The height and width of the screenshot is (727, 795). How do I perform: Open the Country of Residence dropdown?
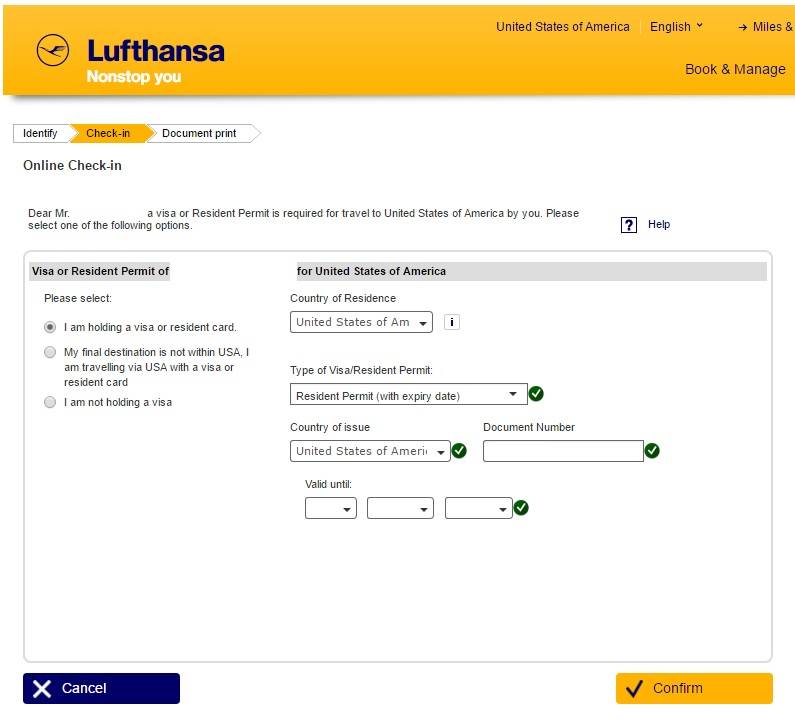361,322
